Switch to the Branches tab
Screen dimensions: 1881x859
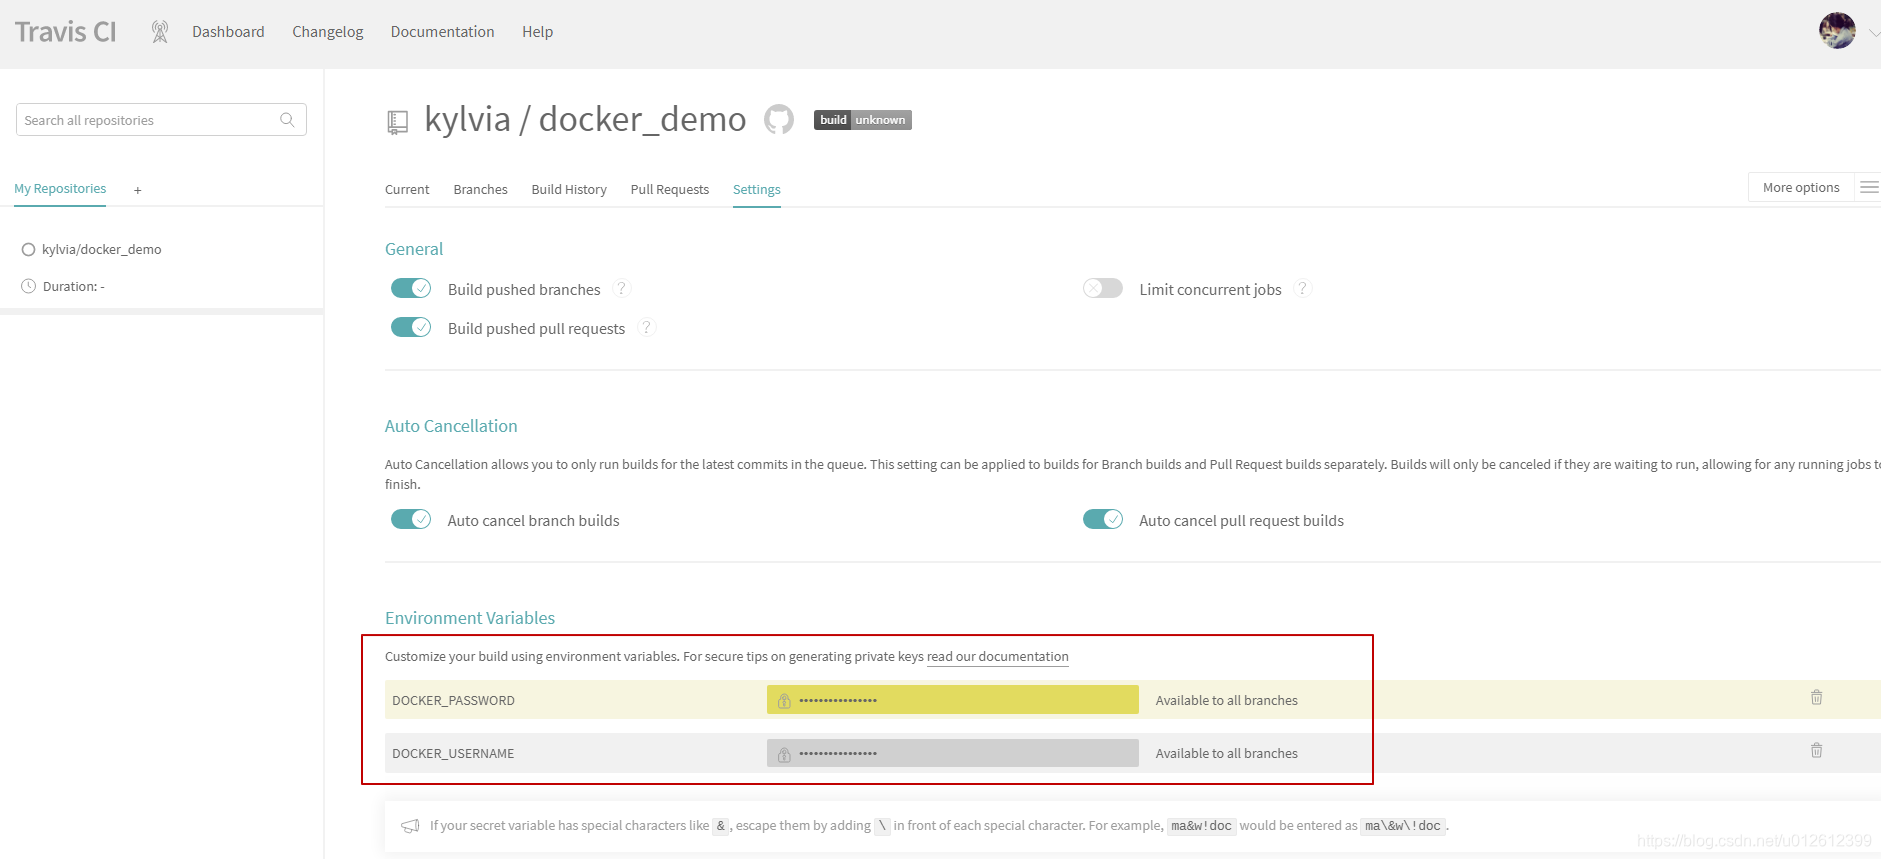click(480, 190)
